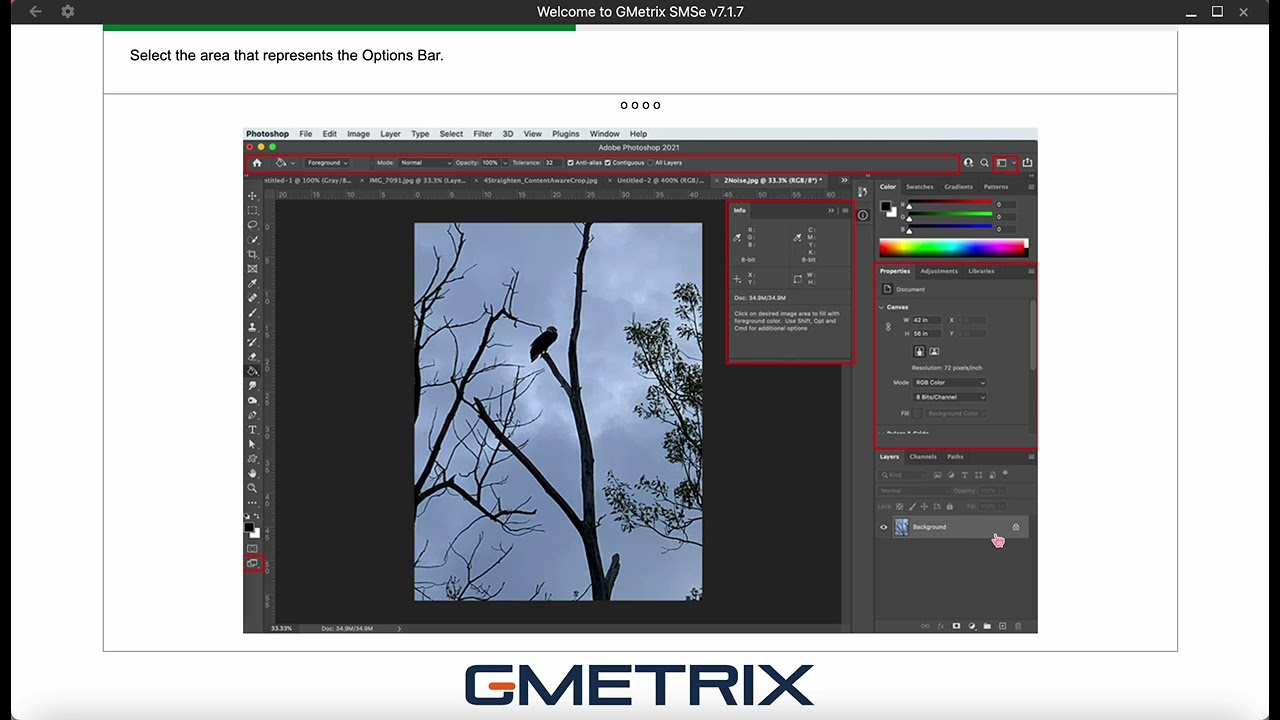1280x720 pixels.
Task: Select the Spot Healing Brush tool
Action: (252, 298)
